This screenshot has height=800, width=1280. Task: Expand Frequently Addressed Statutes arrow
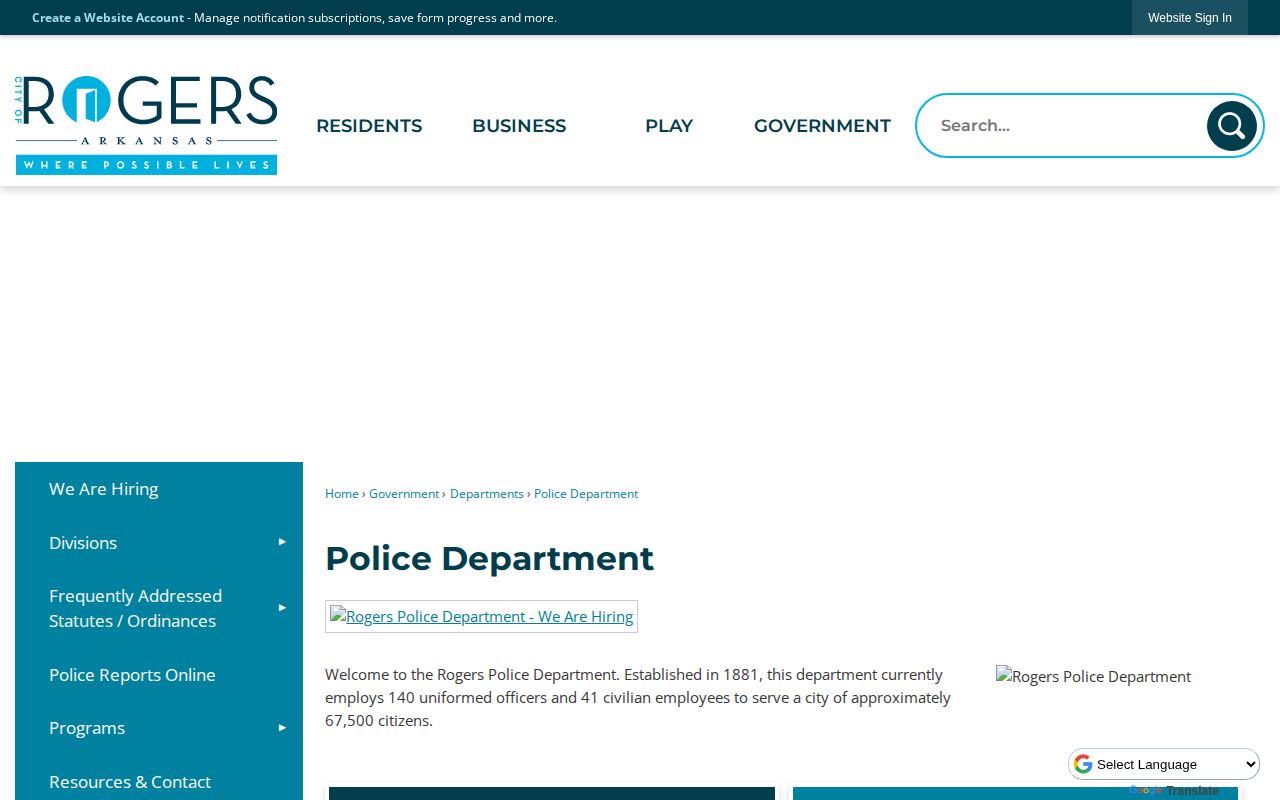point(282,608)
